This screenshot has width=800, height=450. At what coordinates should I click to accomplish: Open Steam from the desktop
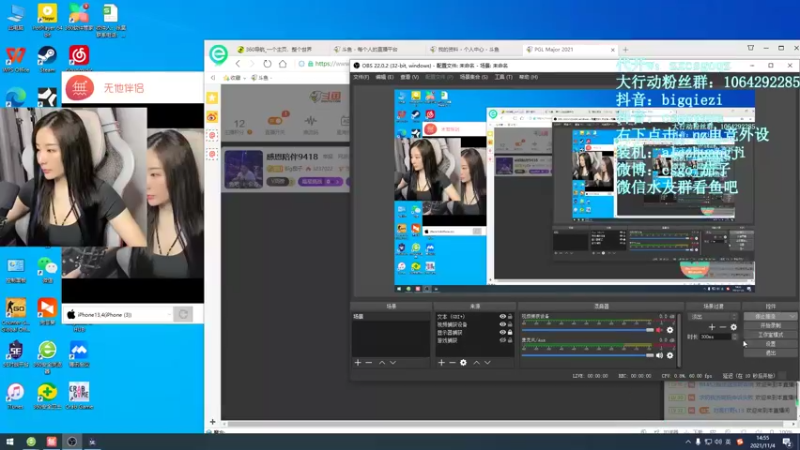[47, 59]
